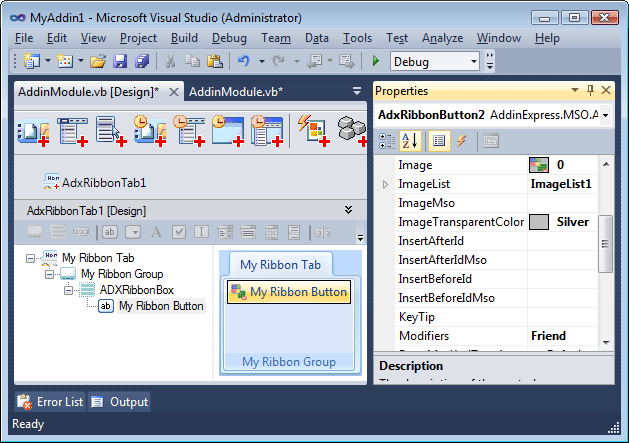Click the Redo arrow icon
The height and width of the screenshot is (443, 629).
(278, 61)
